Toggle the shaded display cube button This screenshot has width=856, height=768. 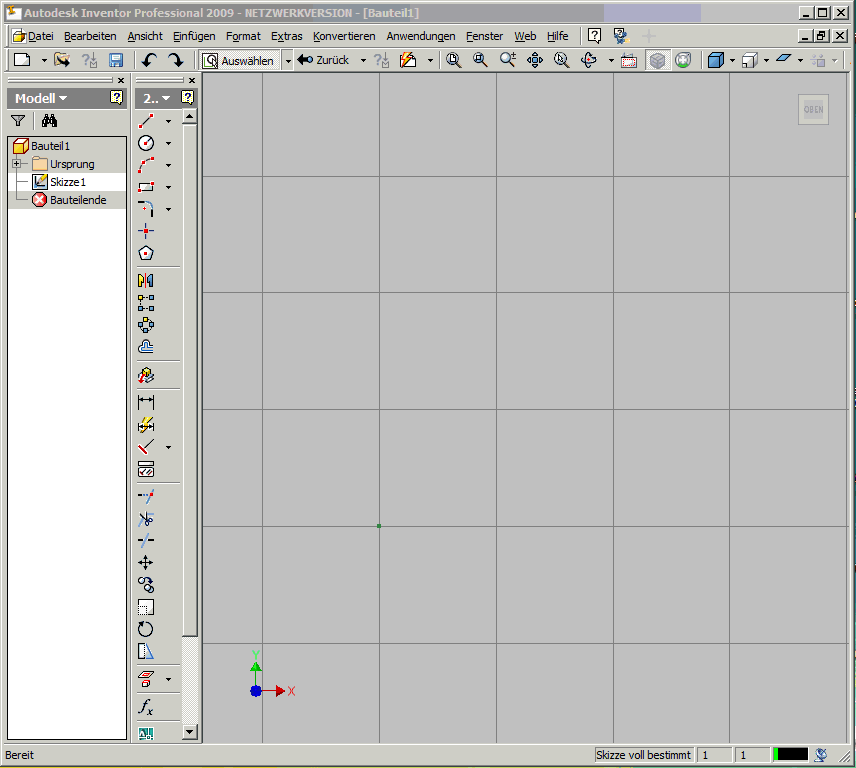pyautogui.click(x=715, y=61)
